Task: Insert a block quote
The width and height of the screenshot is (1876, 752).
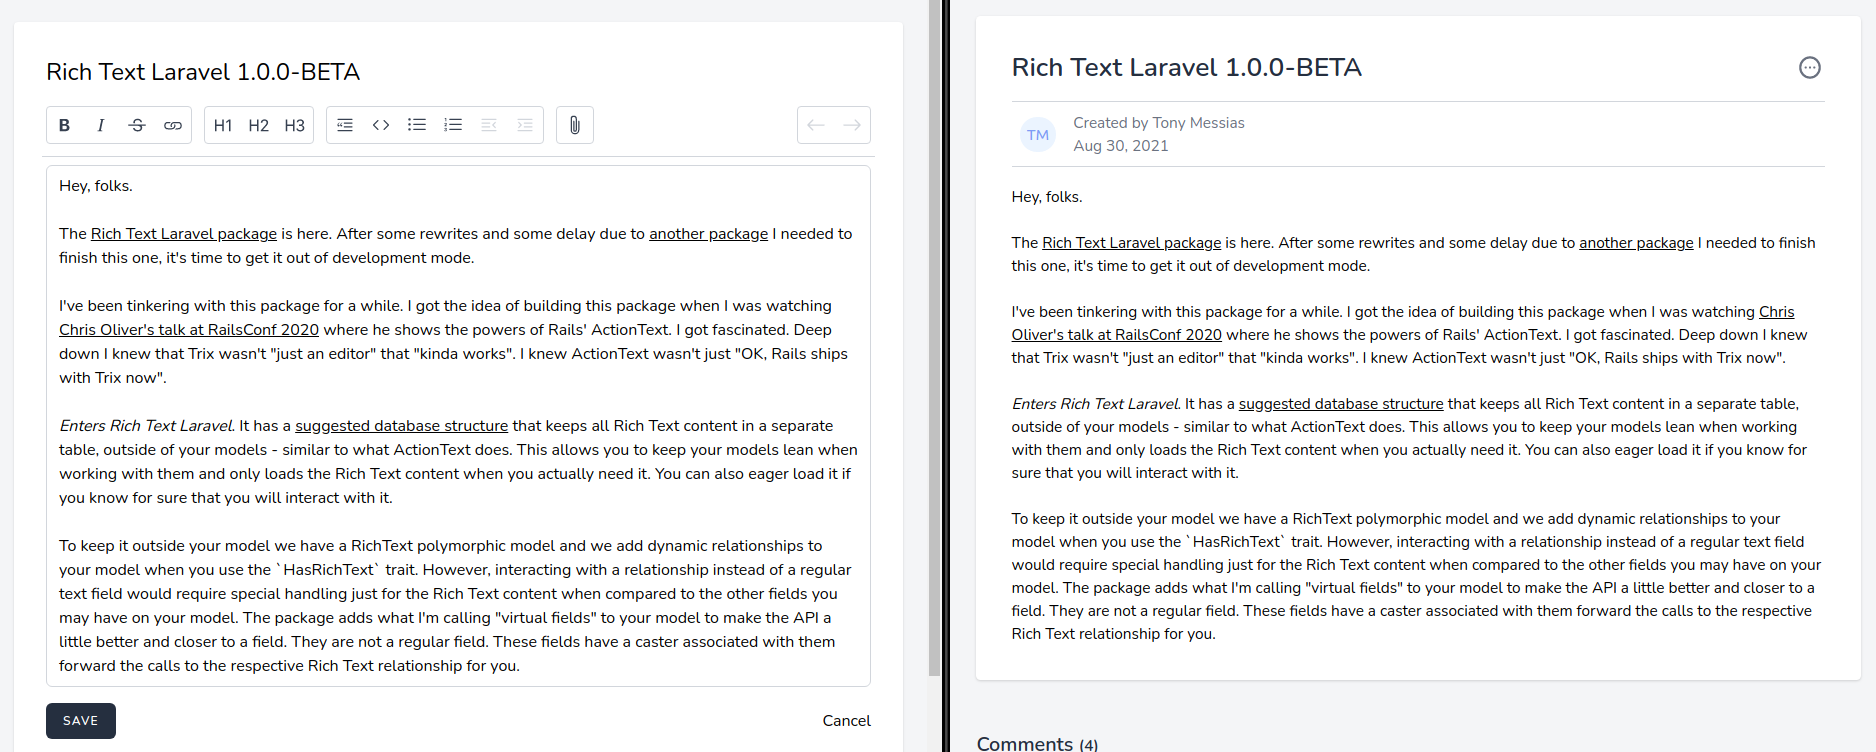Action: pyautogui.click(x=345, y=125)
